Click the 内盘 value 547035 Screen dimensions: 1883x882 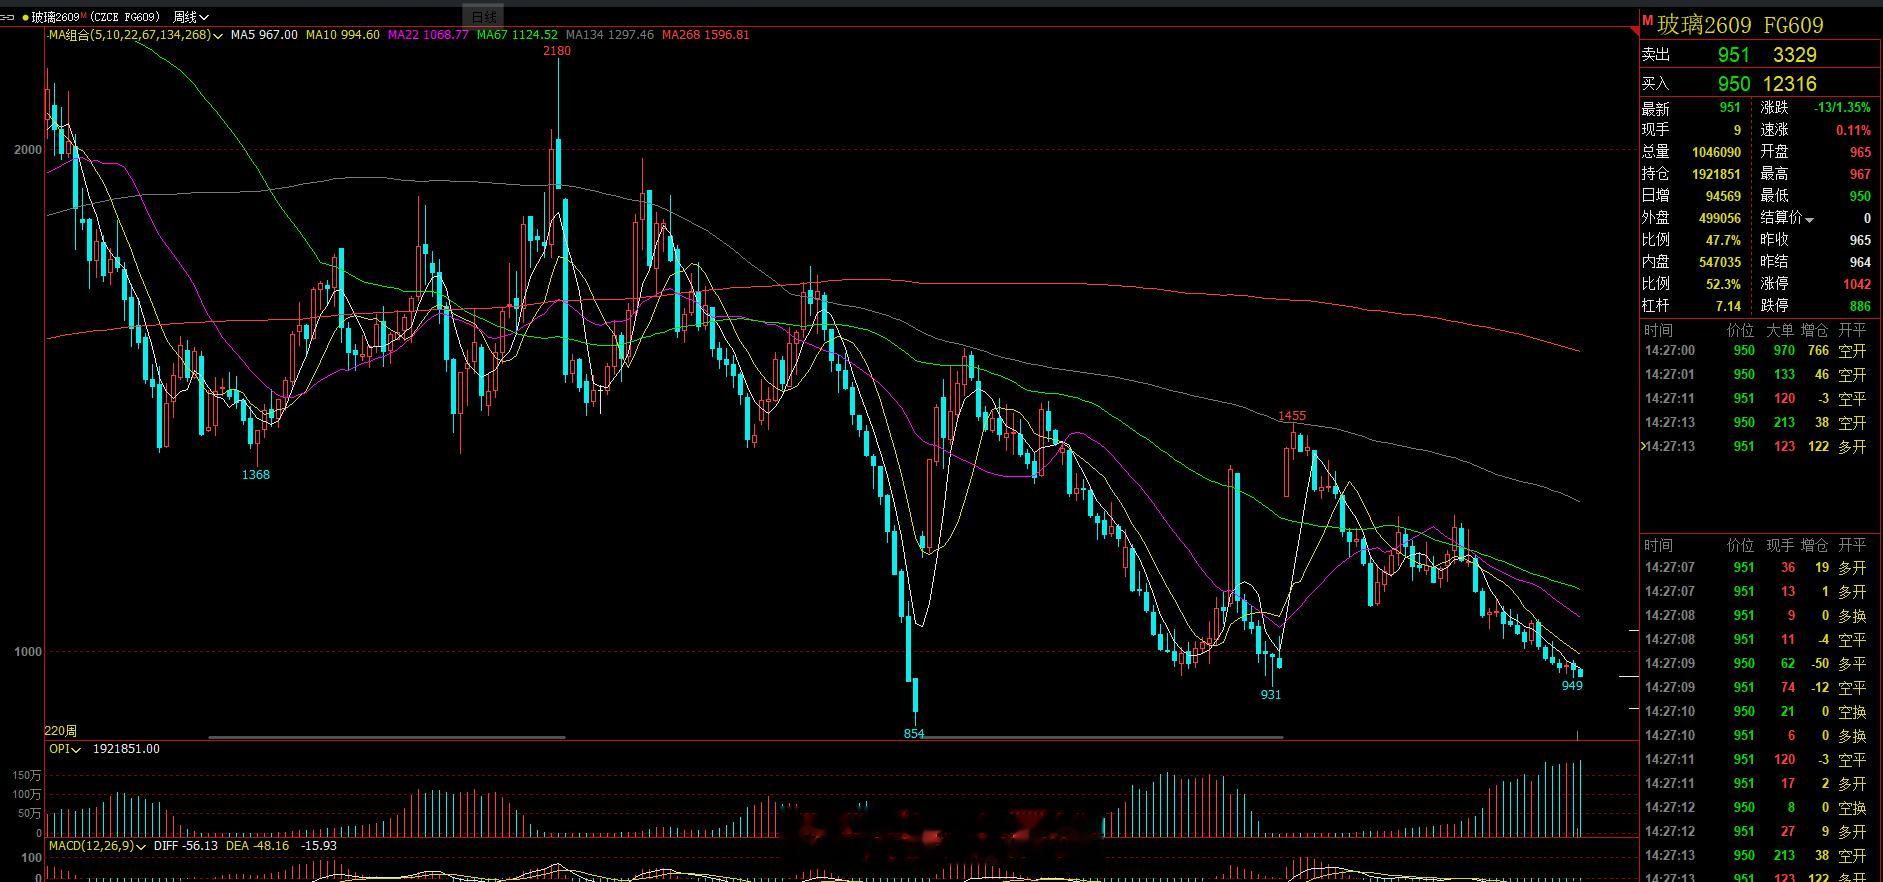click(1720, 262)
